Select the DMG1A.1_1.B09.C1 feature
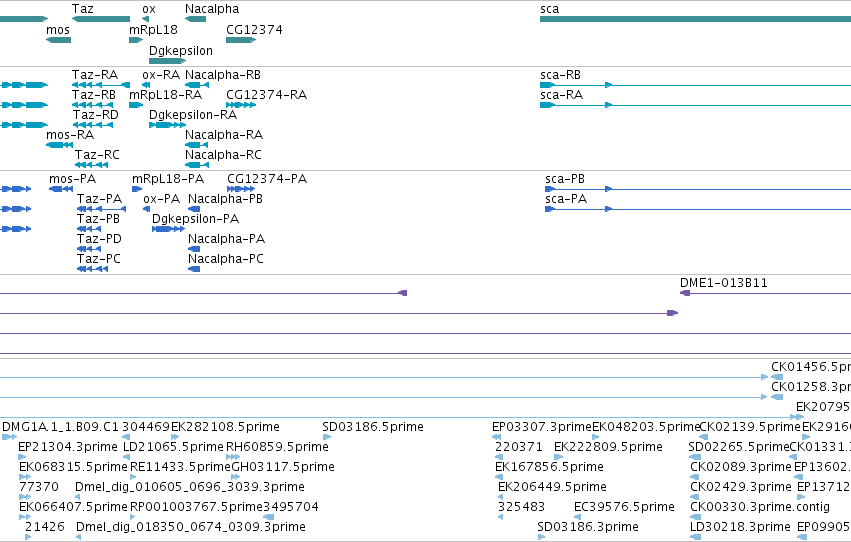 10,437
